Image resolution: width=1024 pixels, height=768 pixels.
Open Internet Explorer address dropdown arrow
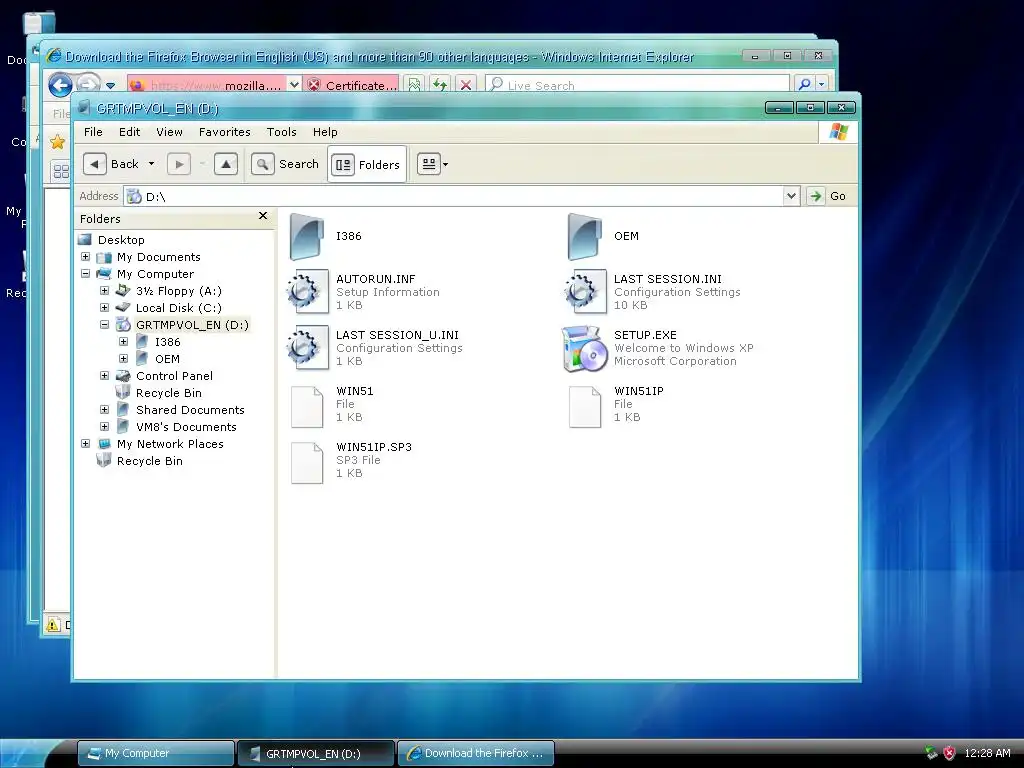(x=294, y=85)
